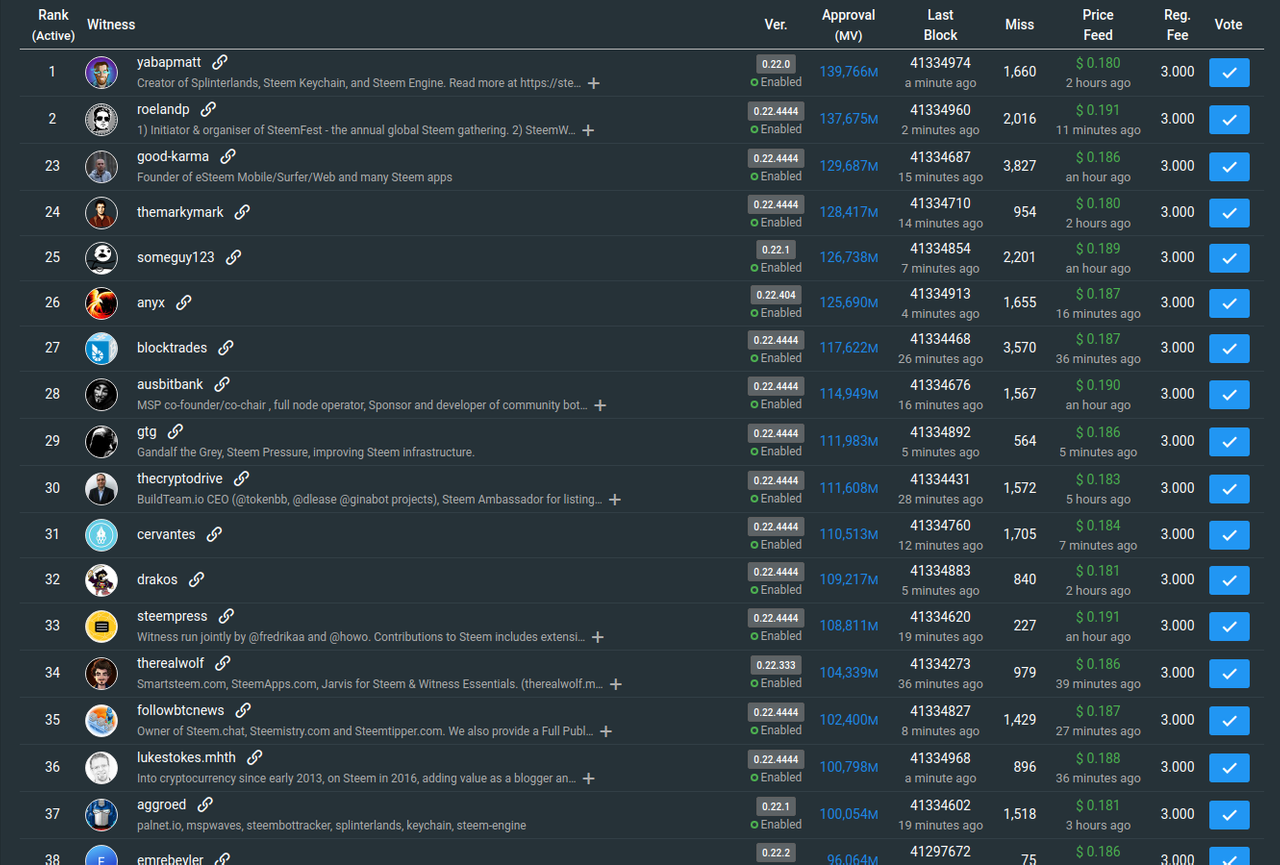Image resolution: width=1280 pixels, height=865 pixels.
Task: Open the link icon next to lukestokes.mhth
Action: pyautogui.click(x=255, y=757)
